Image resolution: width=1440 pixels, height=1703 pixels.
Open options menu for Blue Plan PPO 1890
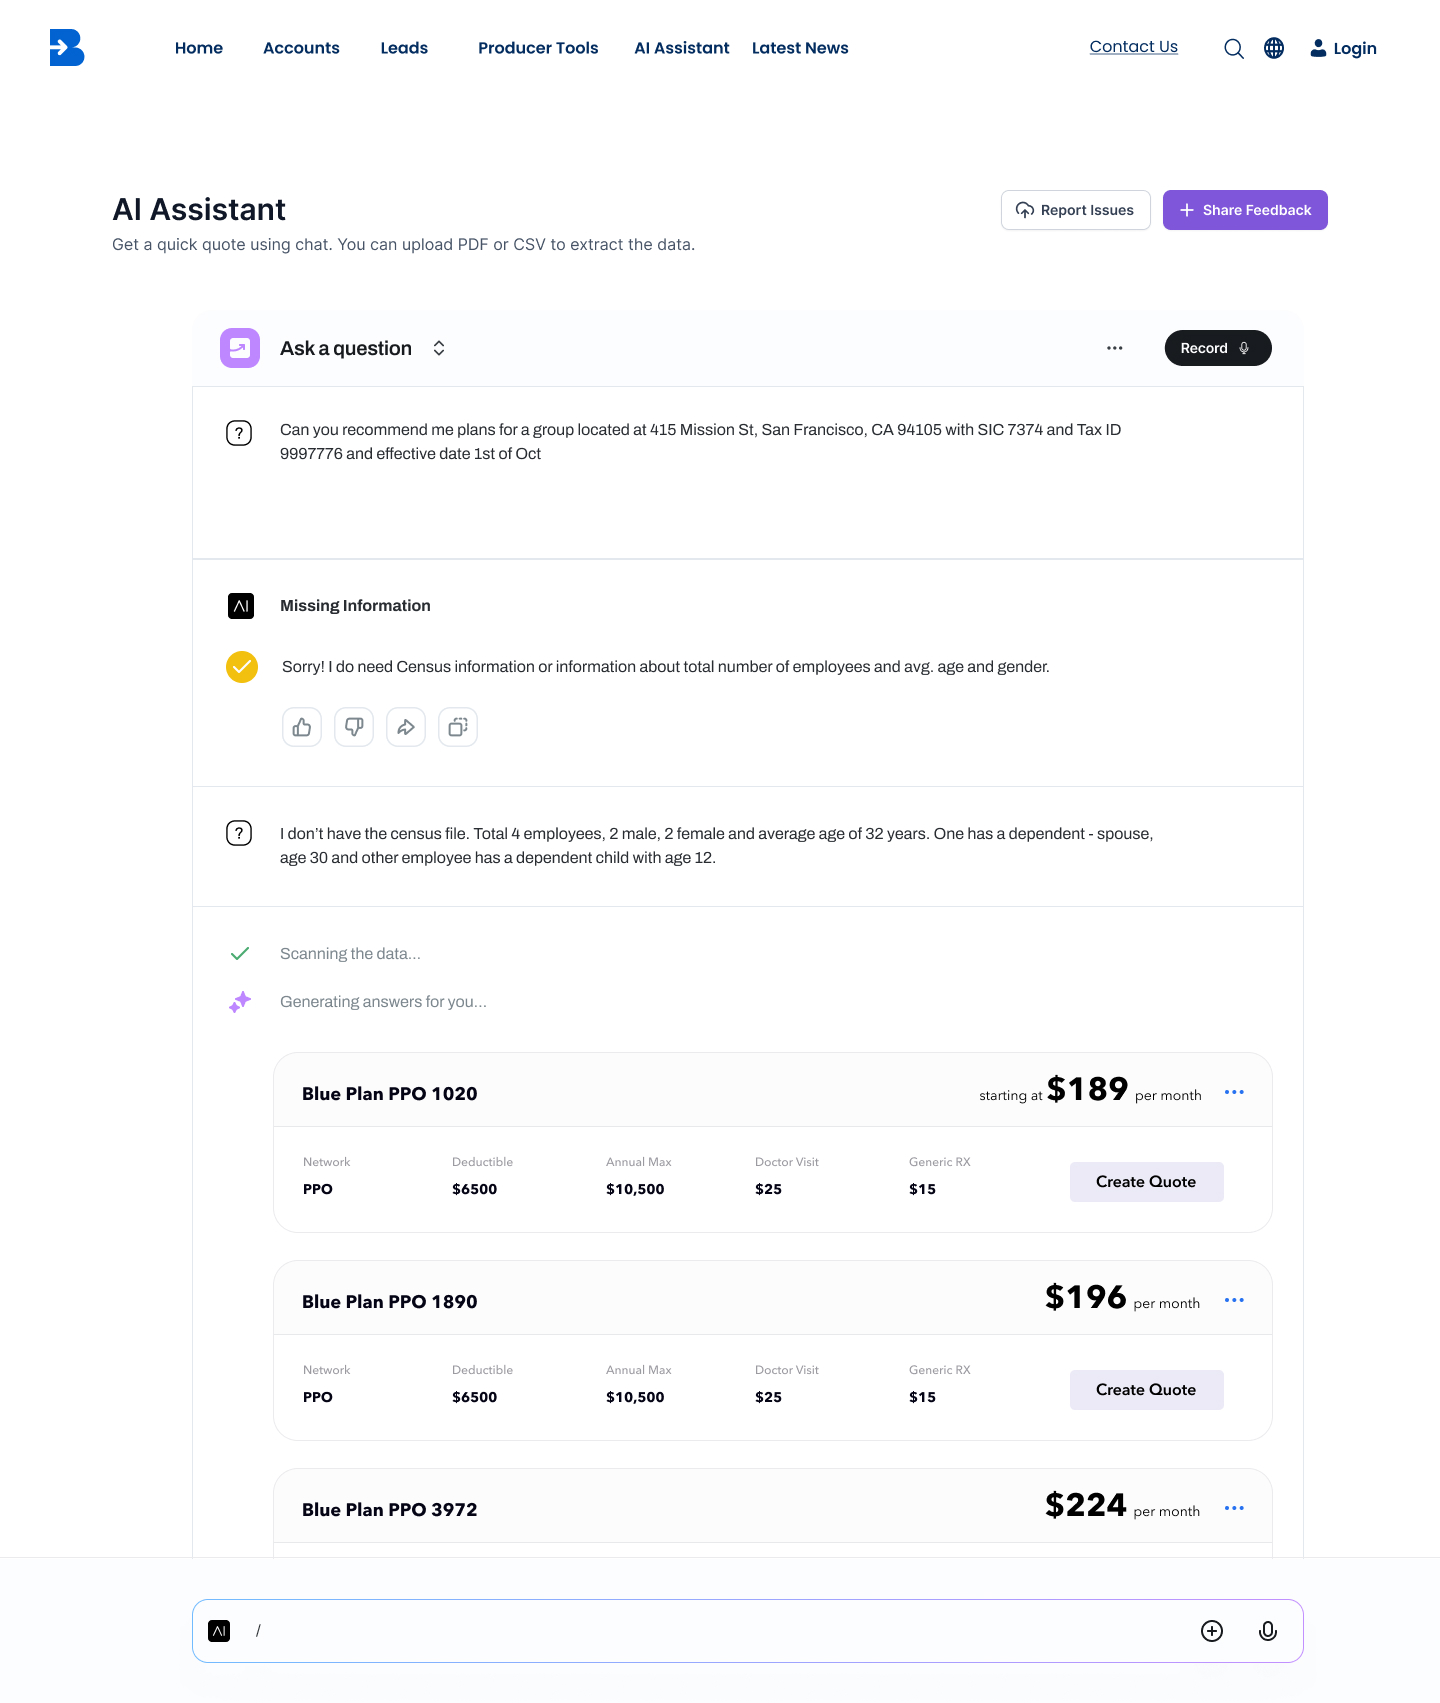coord(1234,1300)
